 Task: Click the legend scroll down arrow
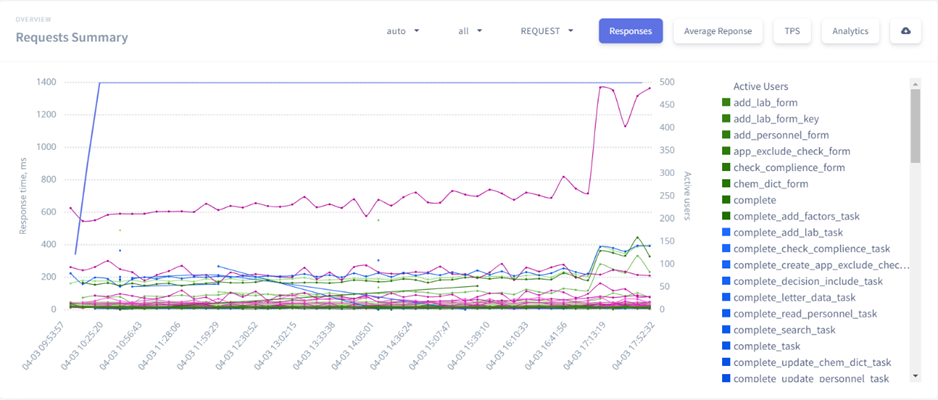915,375
